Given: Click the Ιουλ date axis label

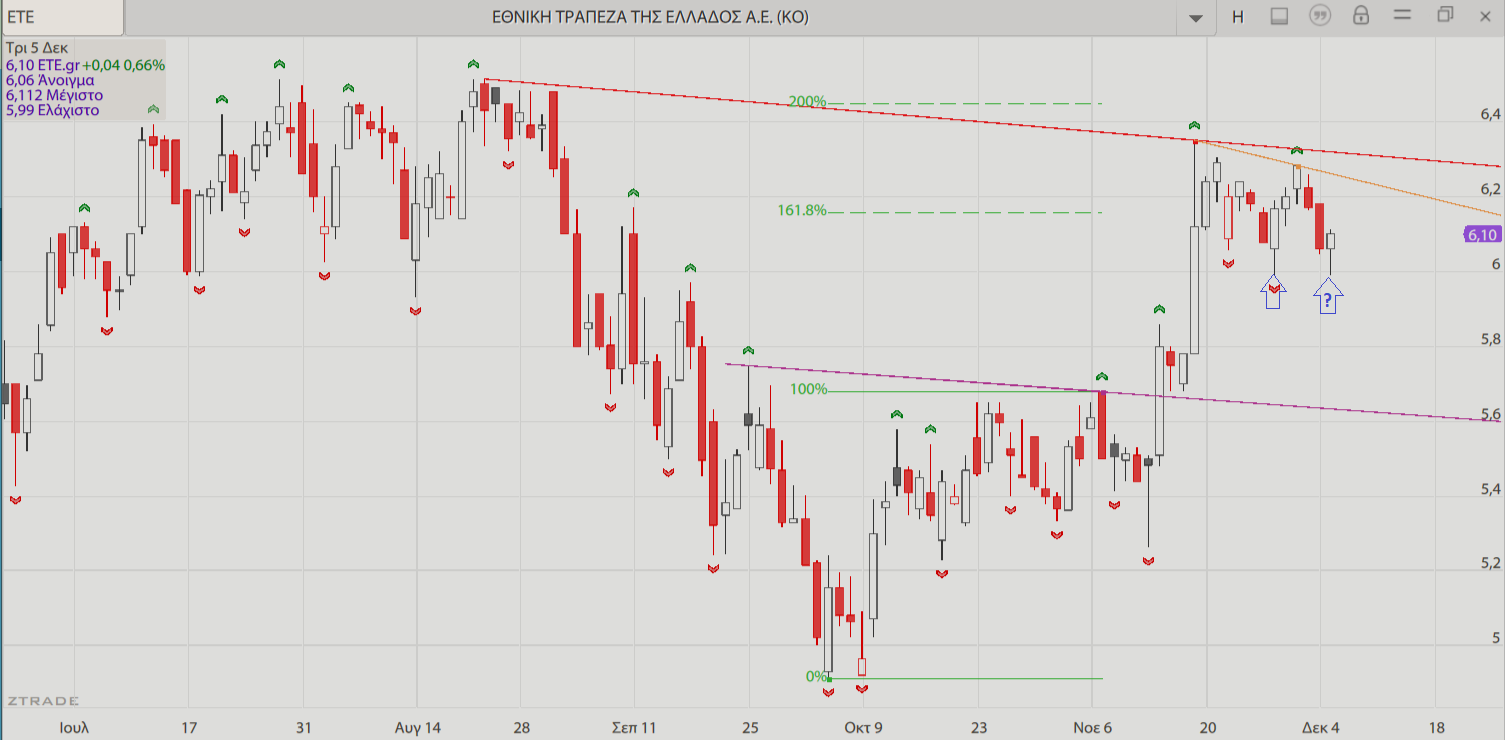Looking at the screenshot, I should tap(74, 727).
